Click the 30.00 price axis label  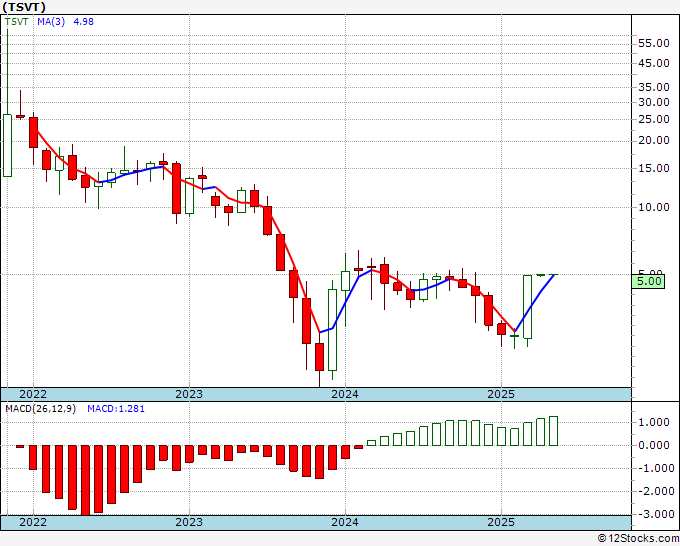[654, 103]
